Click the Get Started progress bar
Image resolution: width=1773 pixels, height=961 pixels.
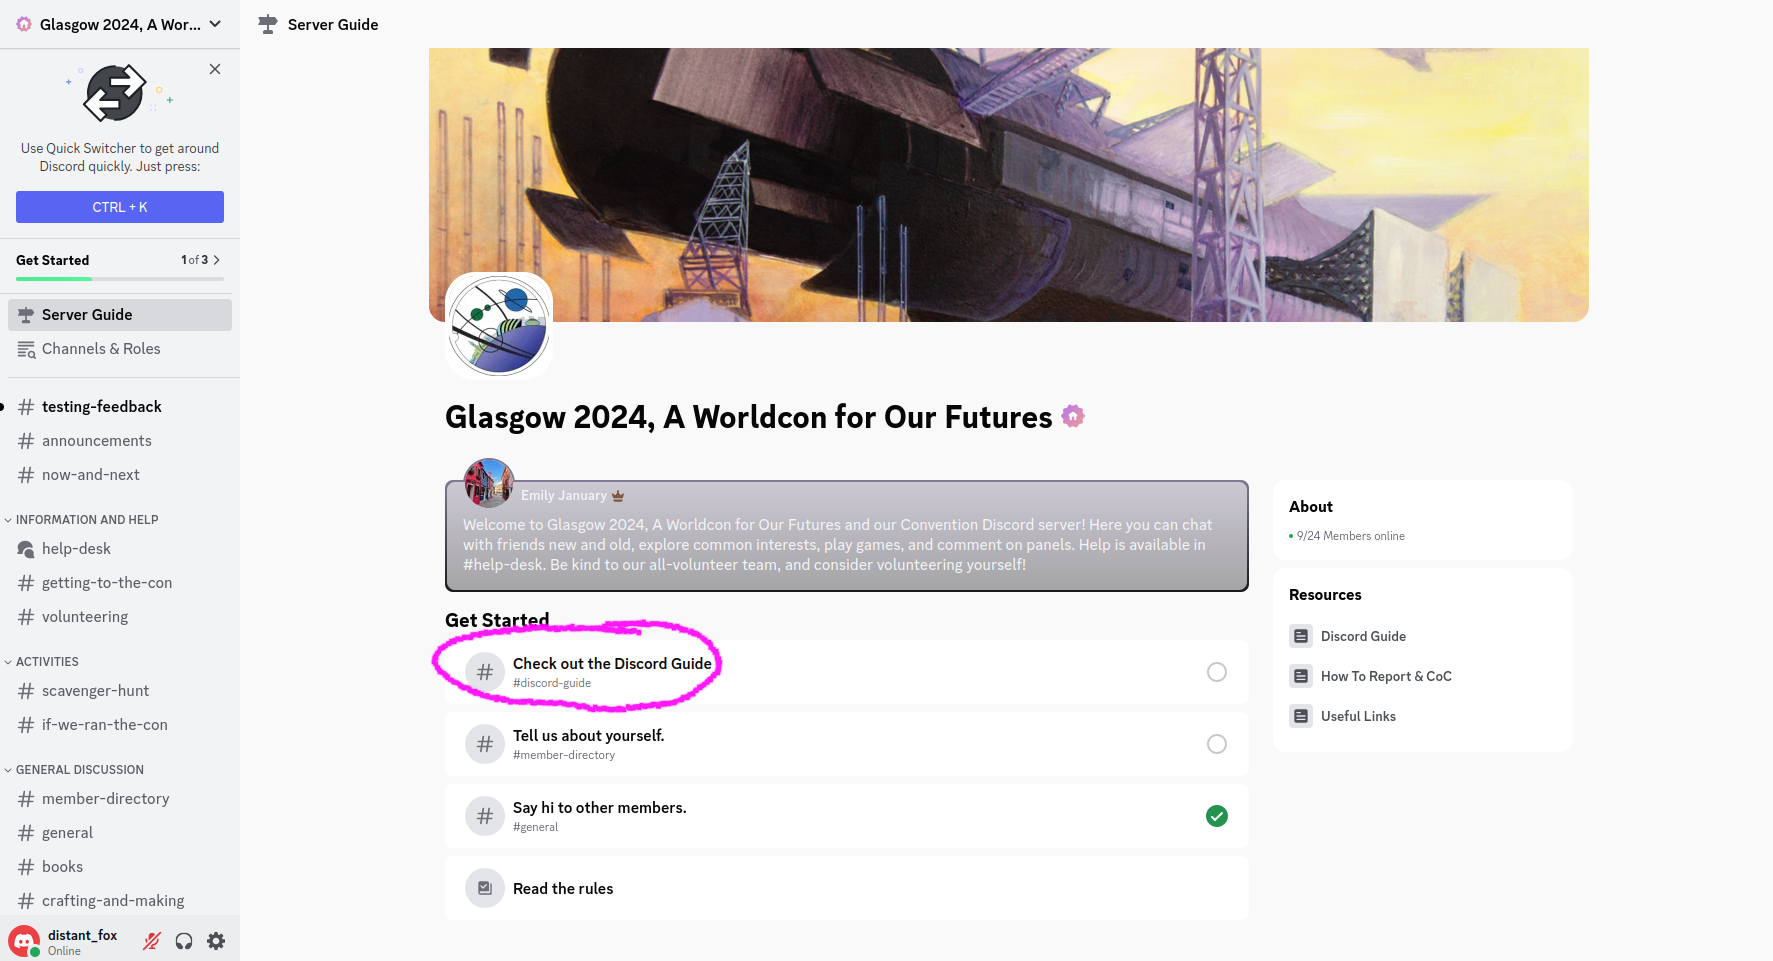click(x=119, y=279)
